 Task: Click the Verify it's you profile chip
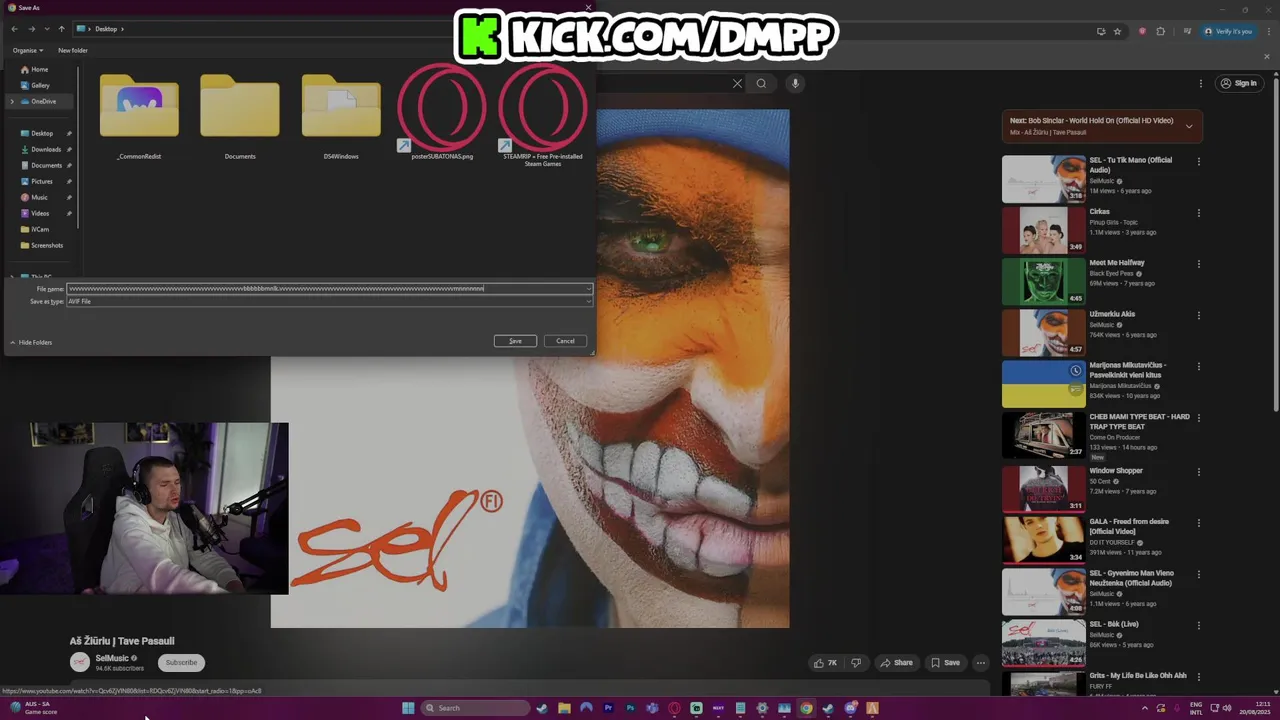[x=1229, y=31]
